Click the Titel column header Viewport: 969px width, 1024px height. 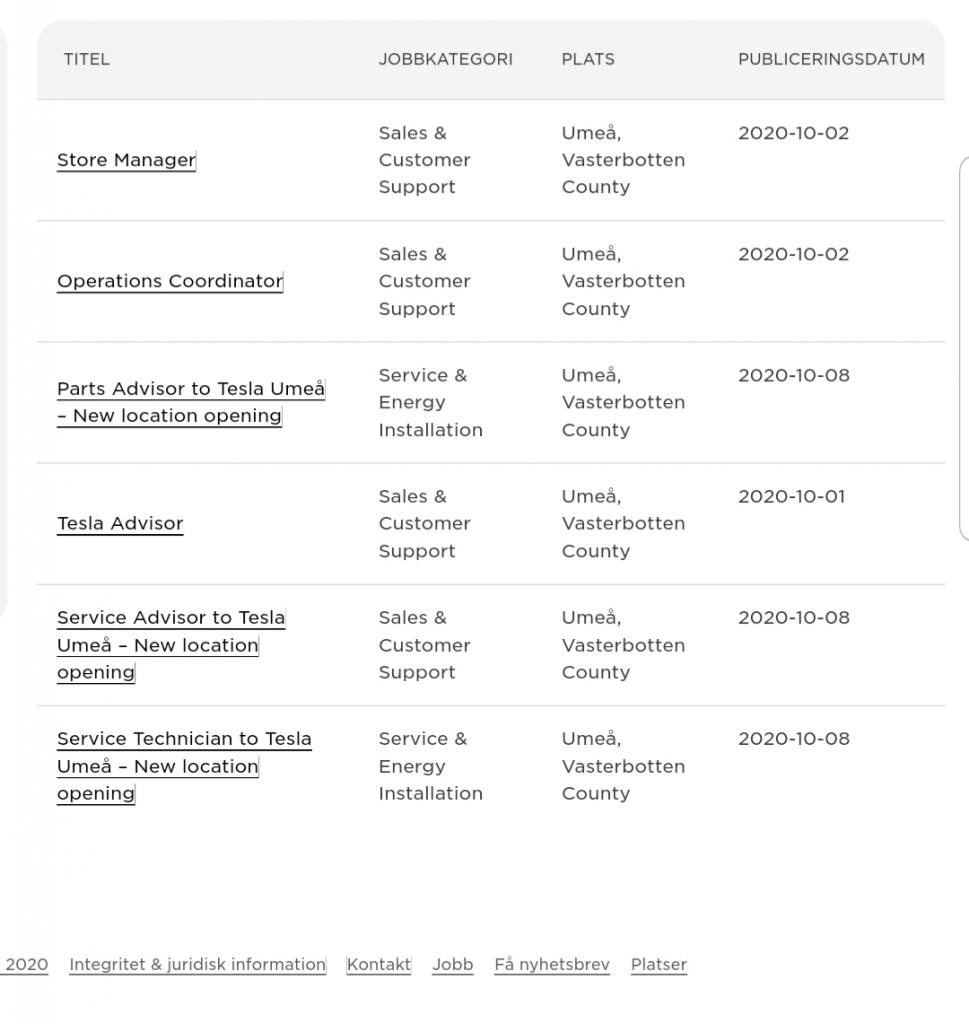point(87,59)
